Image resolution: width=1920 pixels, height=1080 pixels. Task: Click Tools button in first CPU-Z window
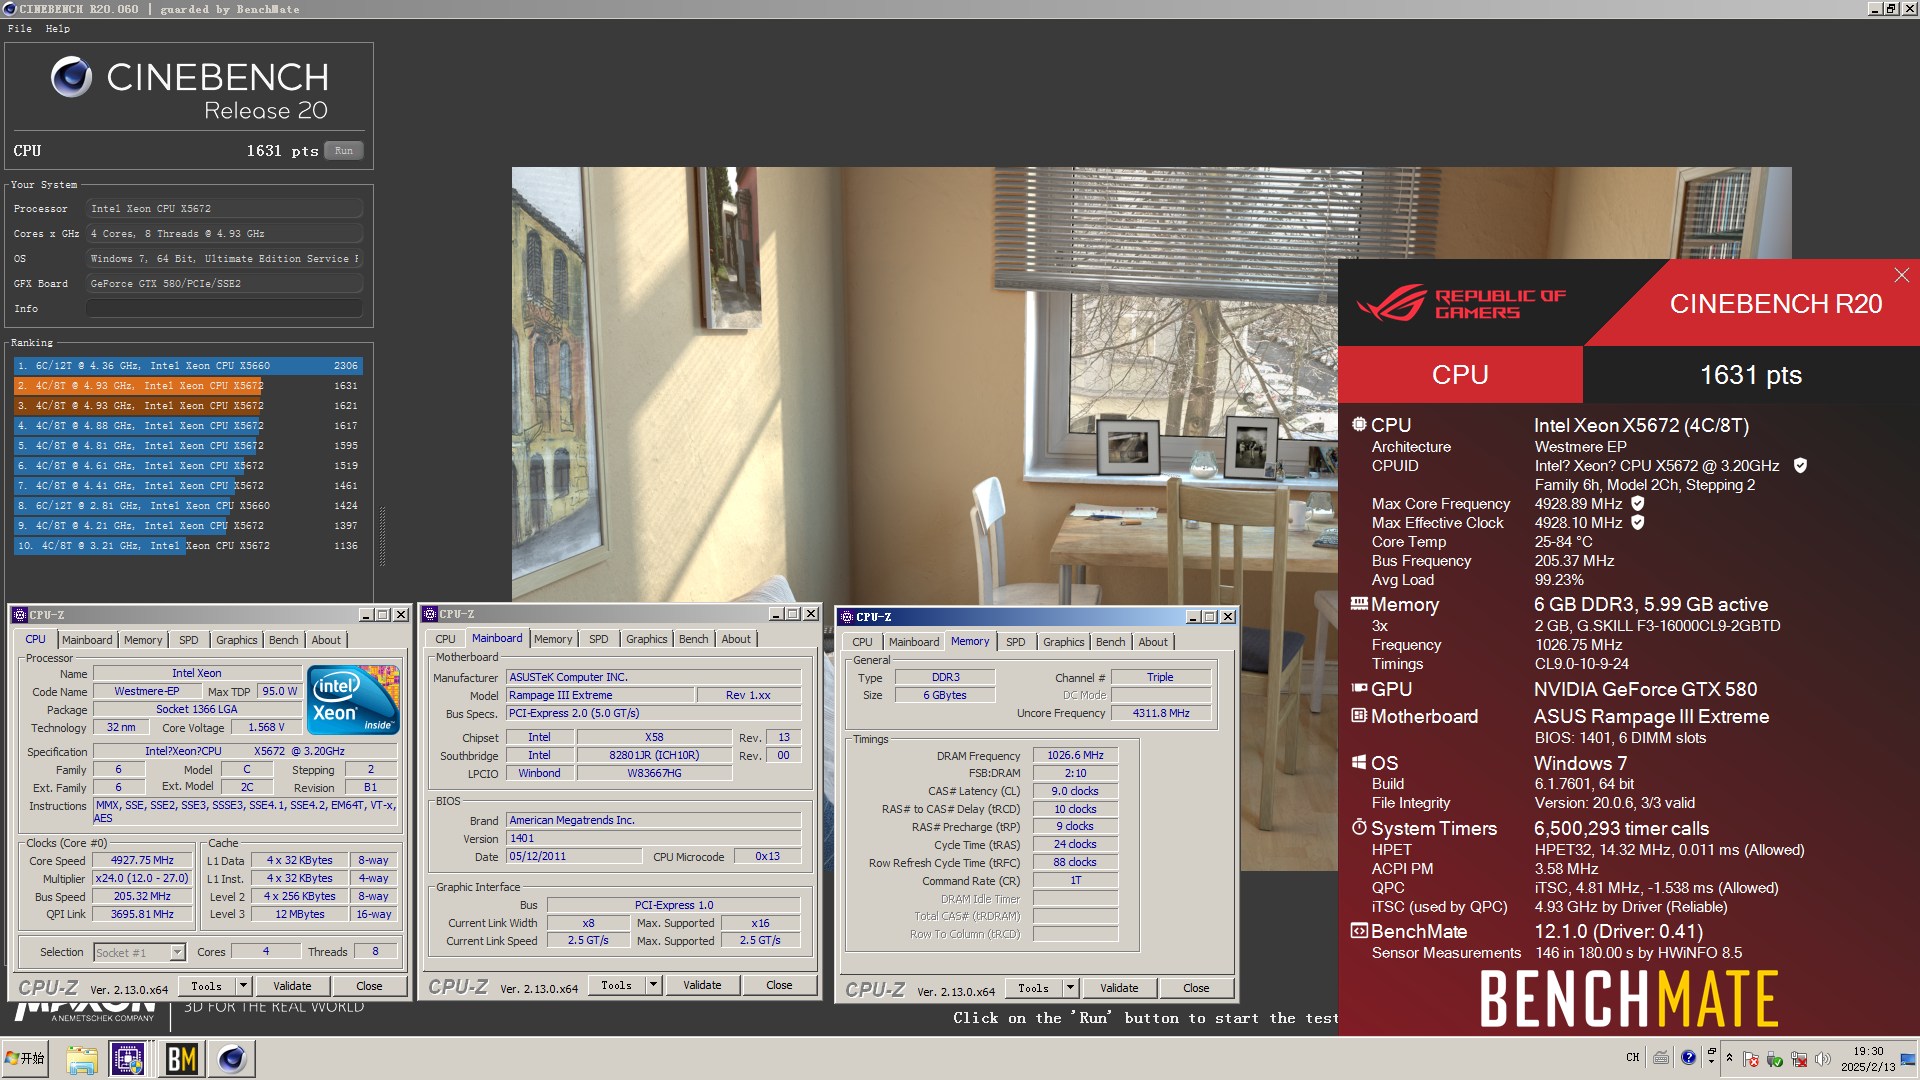(207, 986)
